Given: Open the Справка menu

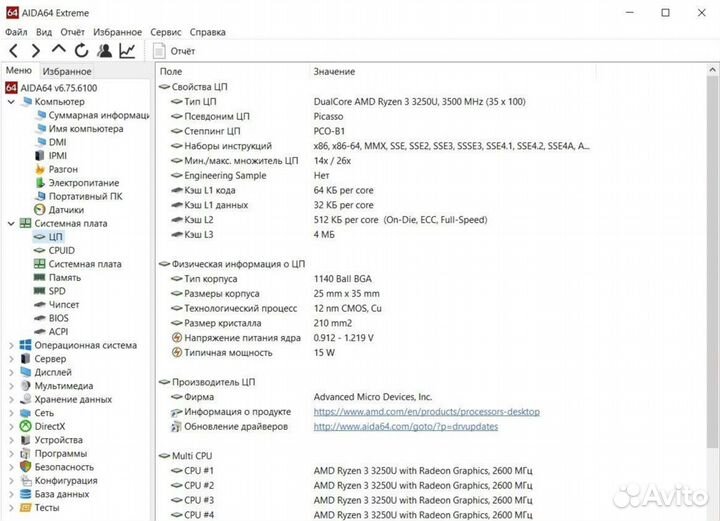Looking at the screenshot, I should (x=208, y=32).
